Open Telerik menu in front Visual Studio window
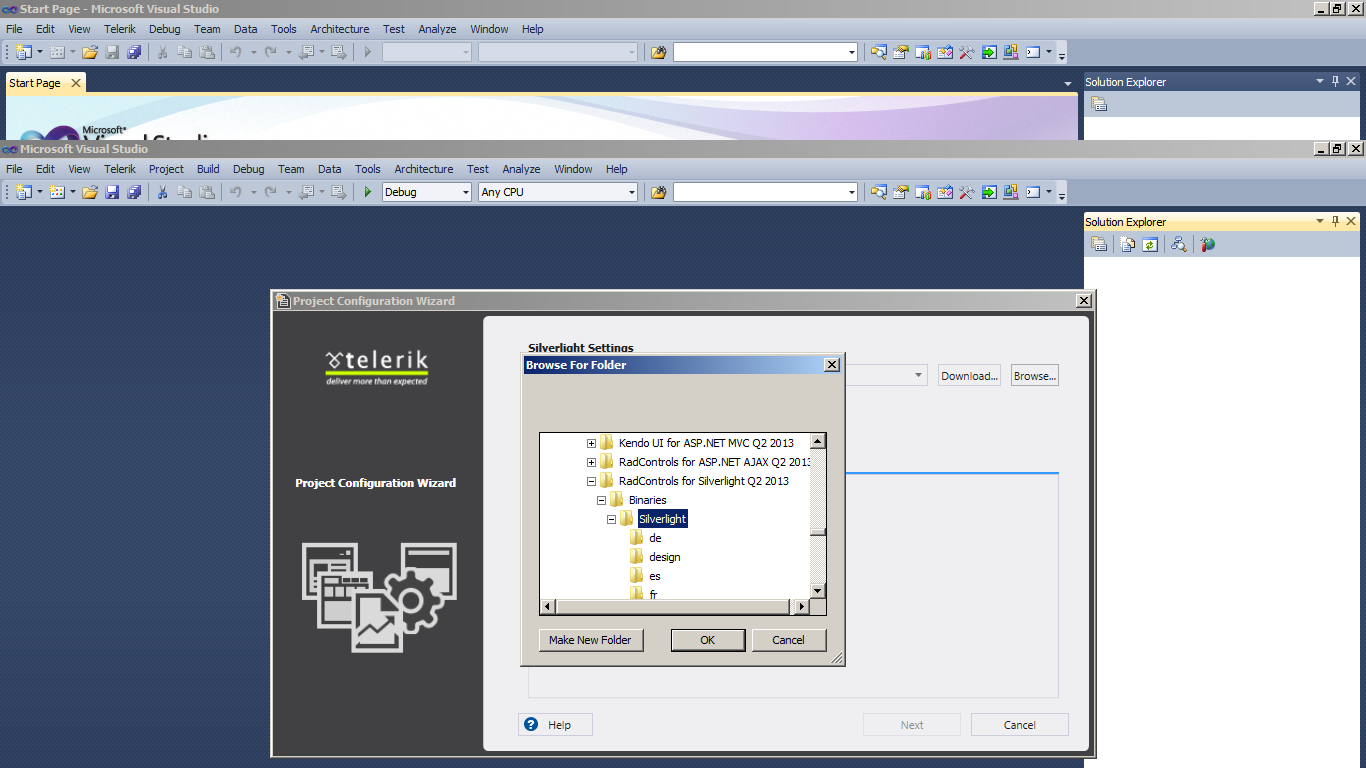Screen dimensions: 1366x768 pyautogui.click(x=120, y=169)
